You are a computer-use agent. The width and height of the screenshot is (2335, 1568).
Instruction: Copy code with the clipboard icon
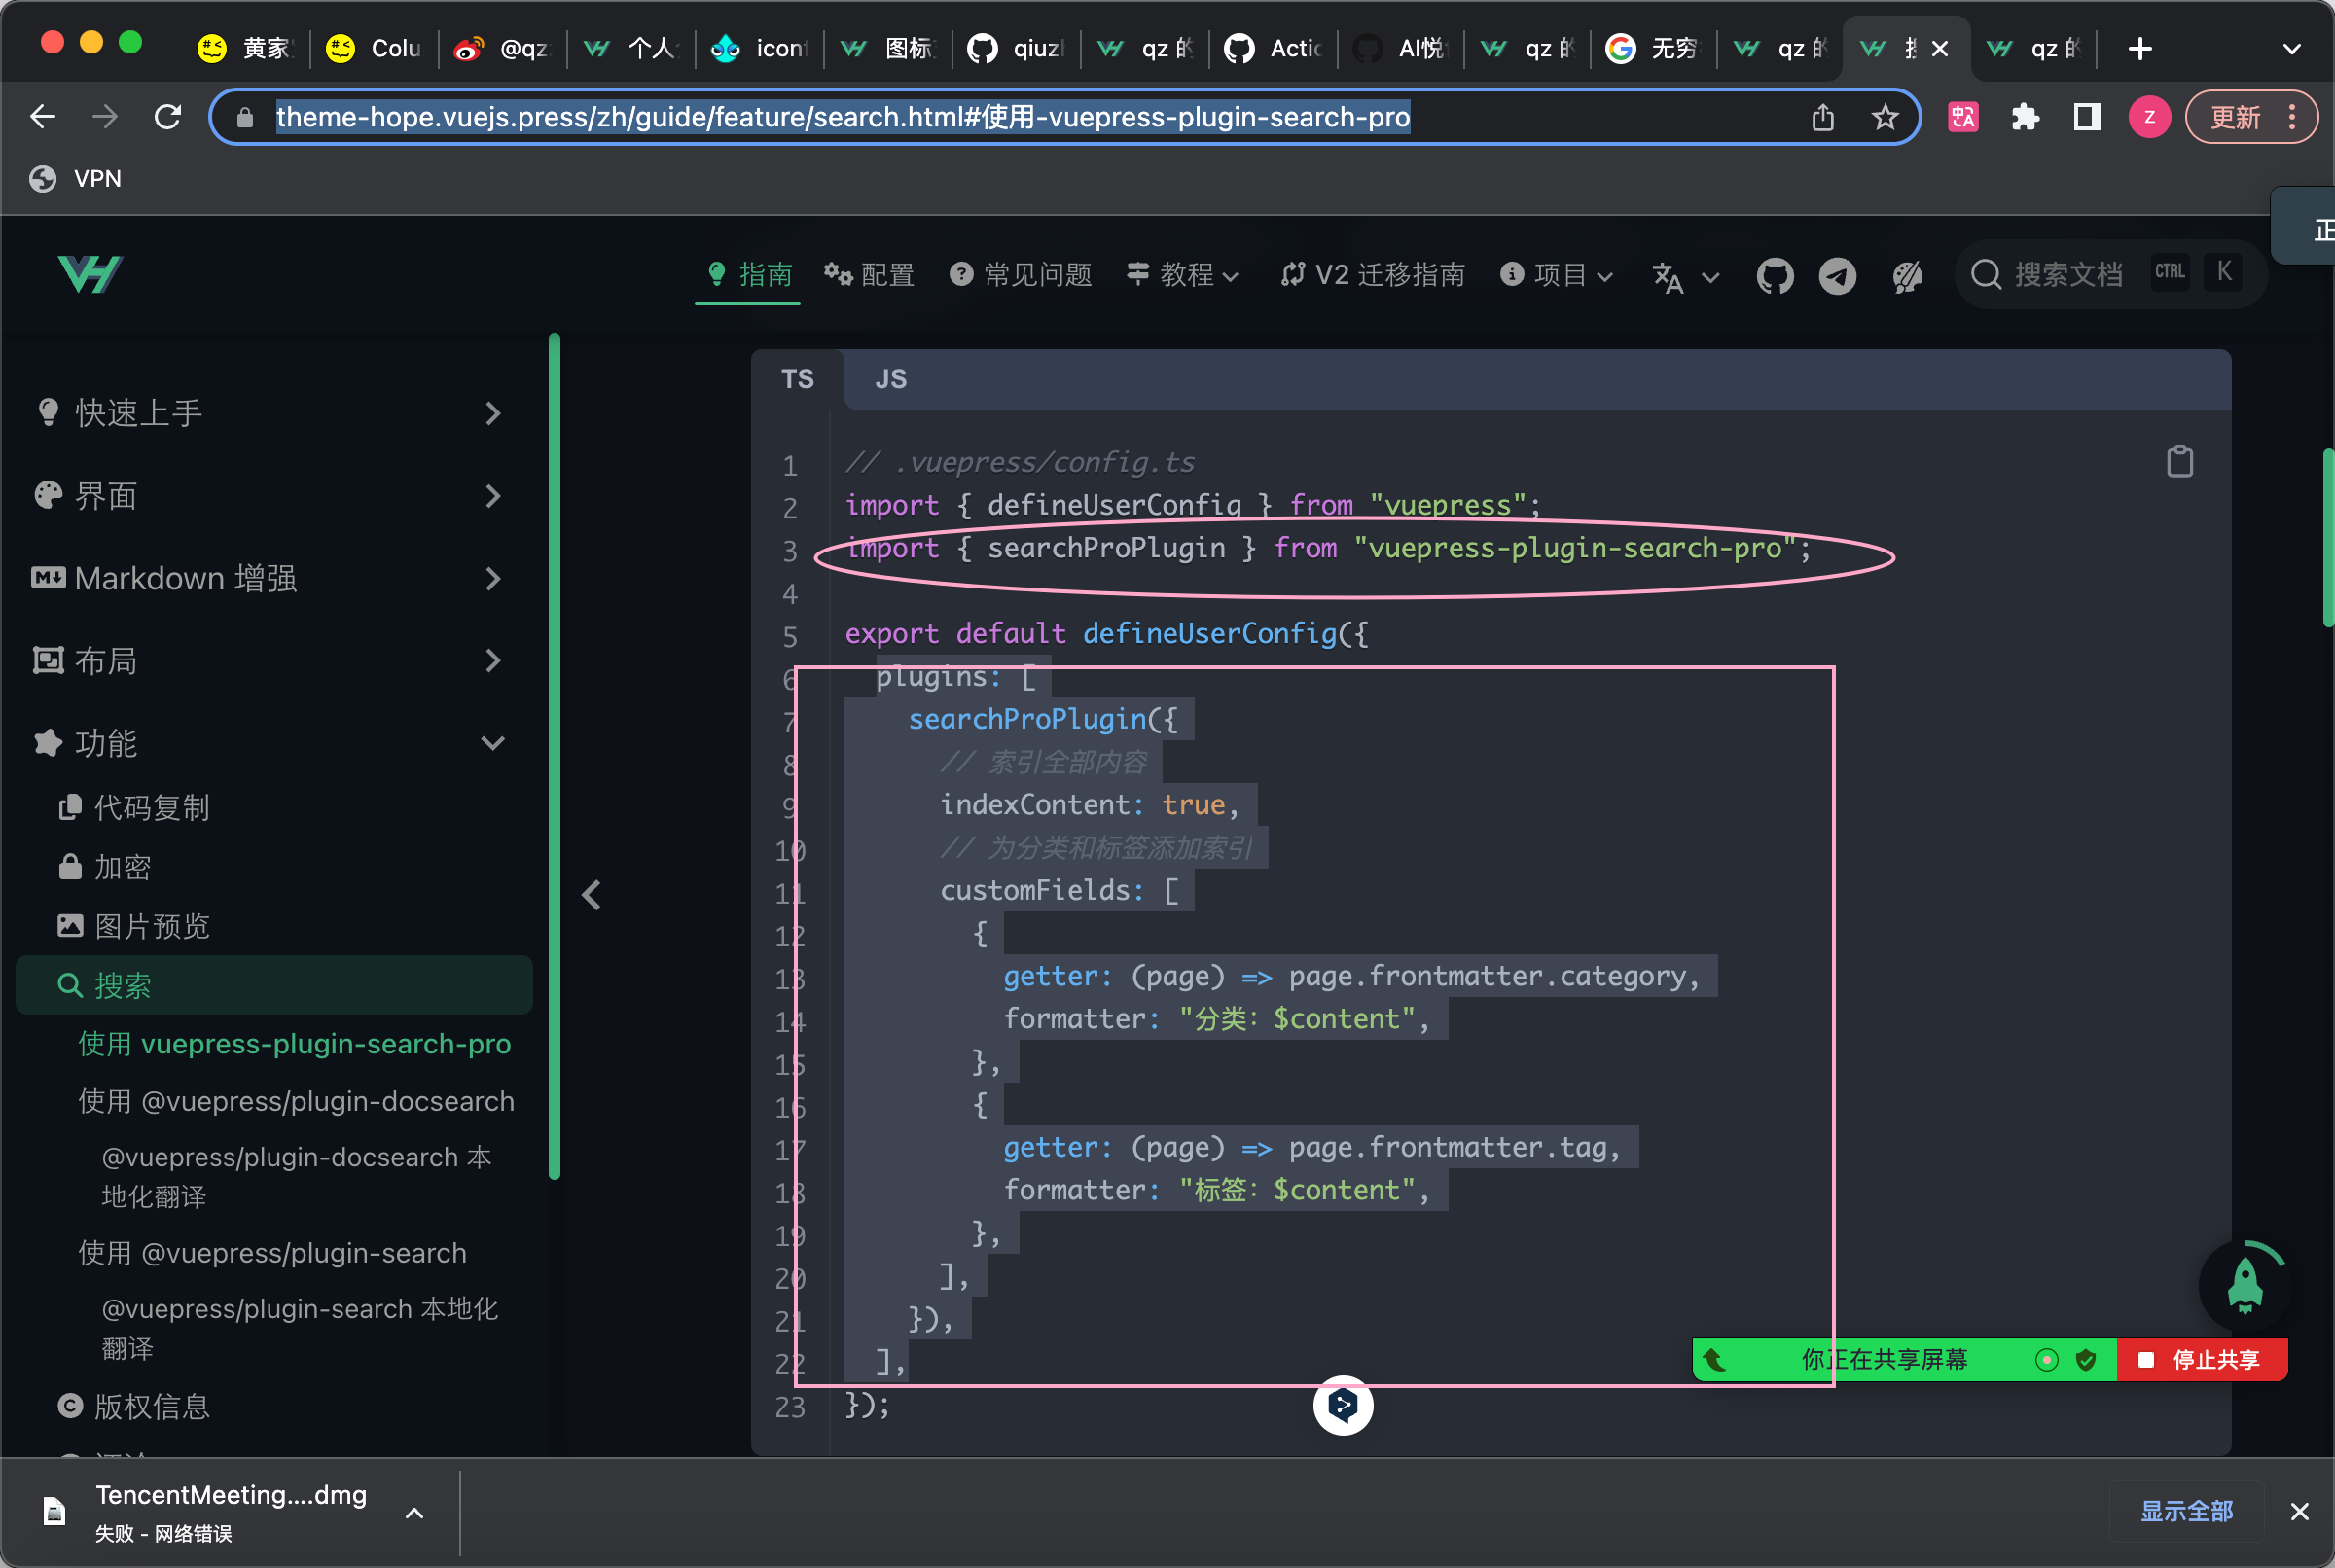click(x=2179, y=461)
